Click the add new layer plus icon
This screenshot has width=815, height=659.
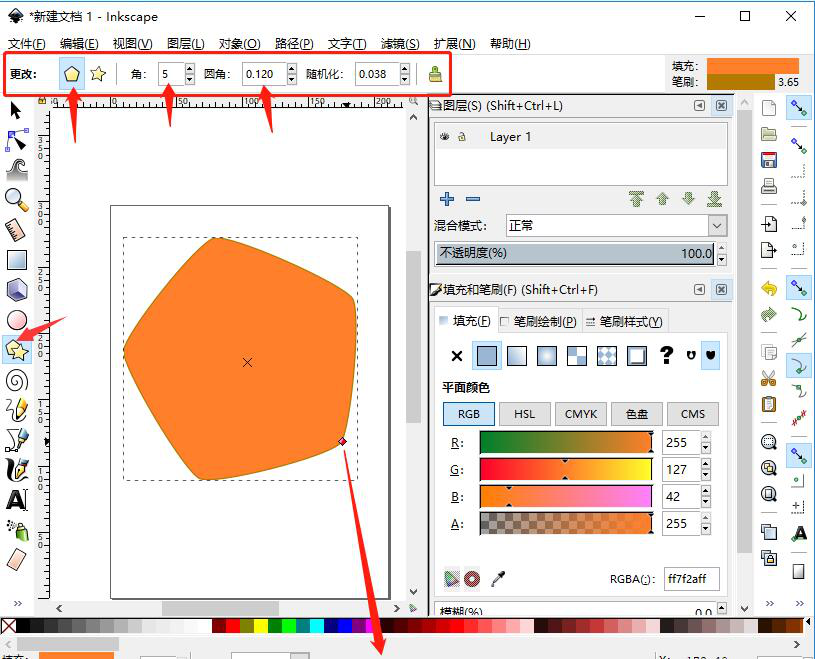point(447,199)
